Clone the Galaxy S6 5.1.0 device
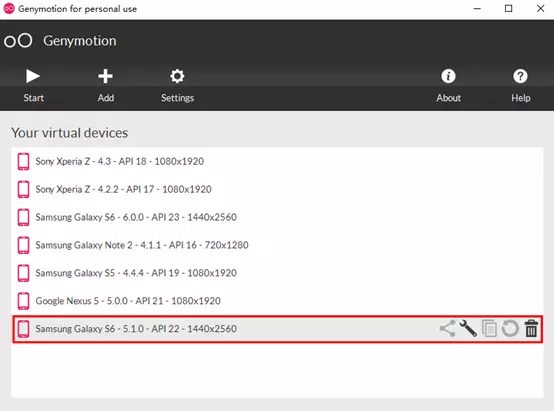The height and width of the screenshot is (411, 554). [489, 329]
